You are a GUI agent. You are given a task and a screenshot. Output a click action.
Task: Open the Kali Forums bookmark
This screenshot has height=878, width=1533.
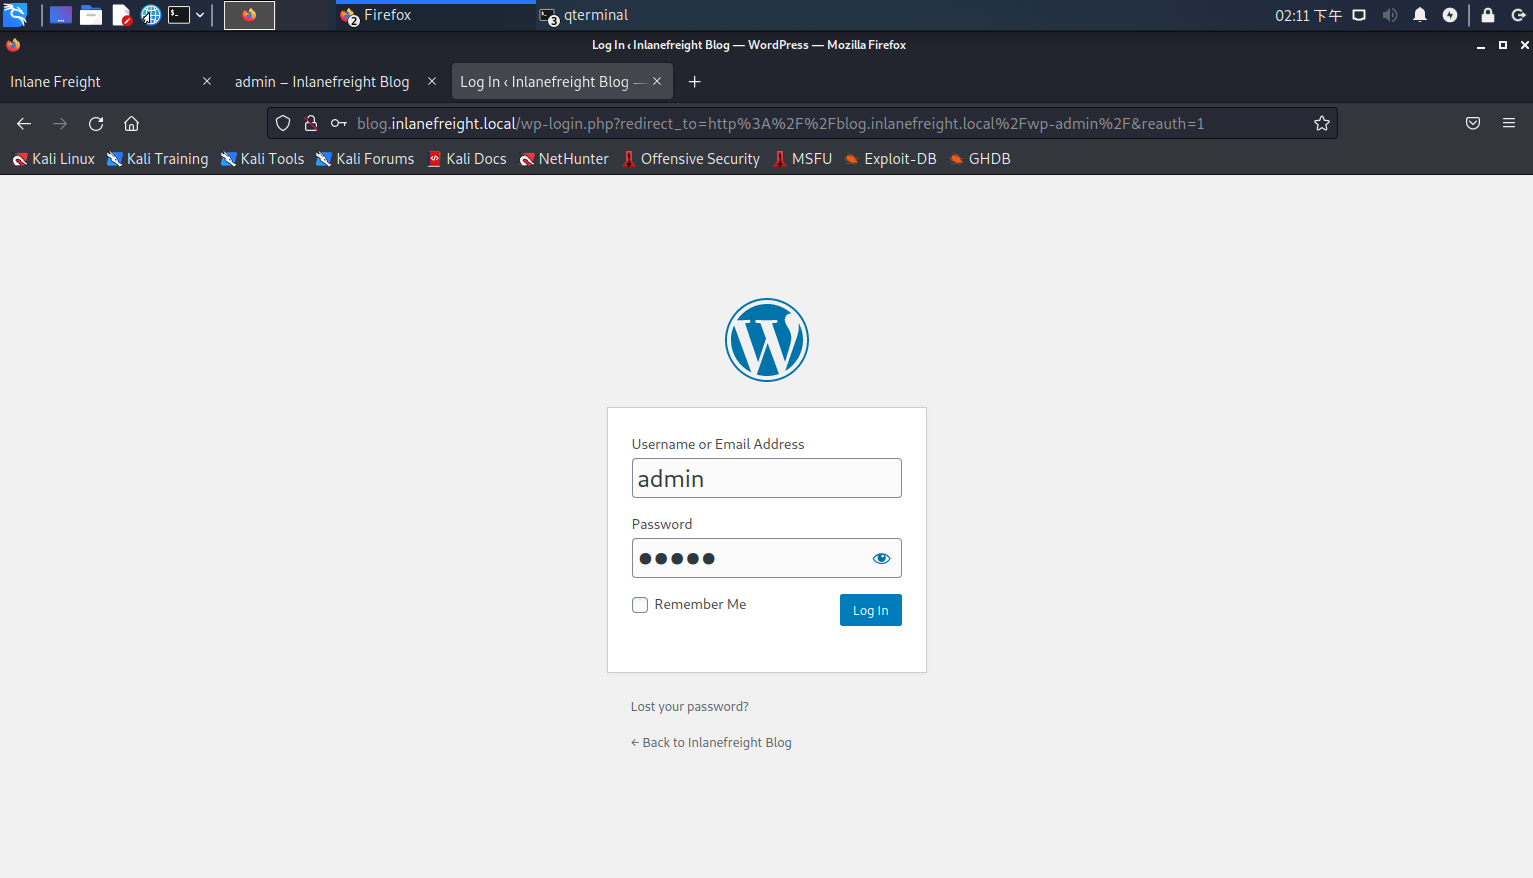click(x=365, y=159)
